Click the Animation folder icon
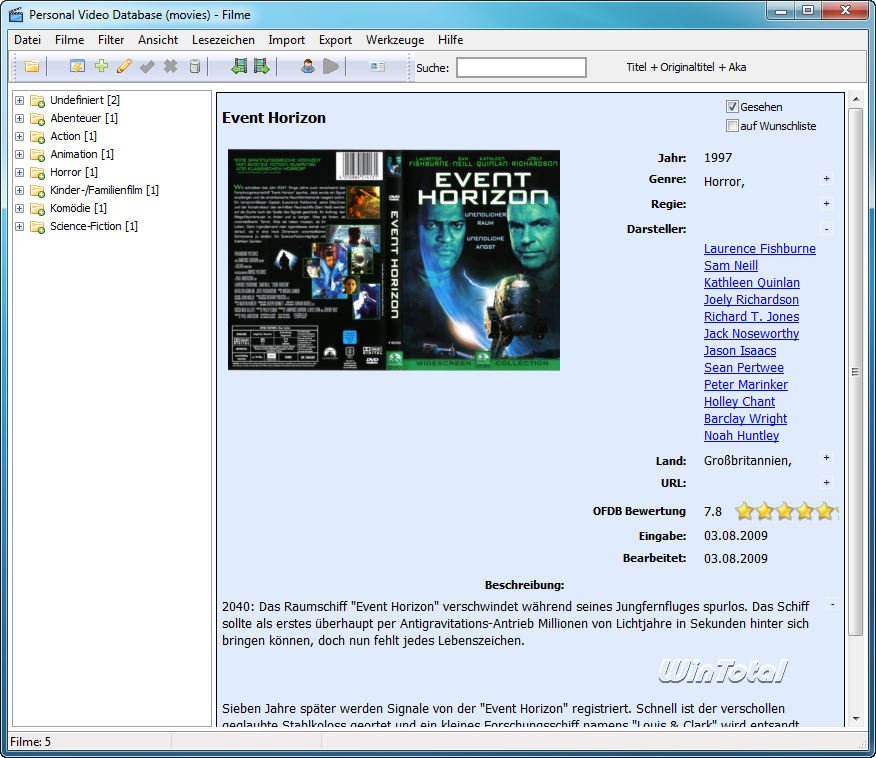The image size is (876, 758). click(37, 154)
